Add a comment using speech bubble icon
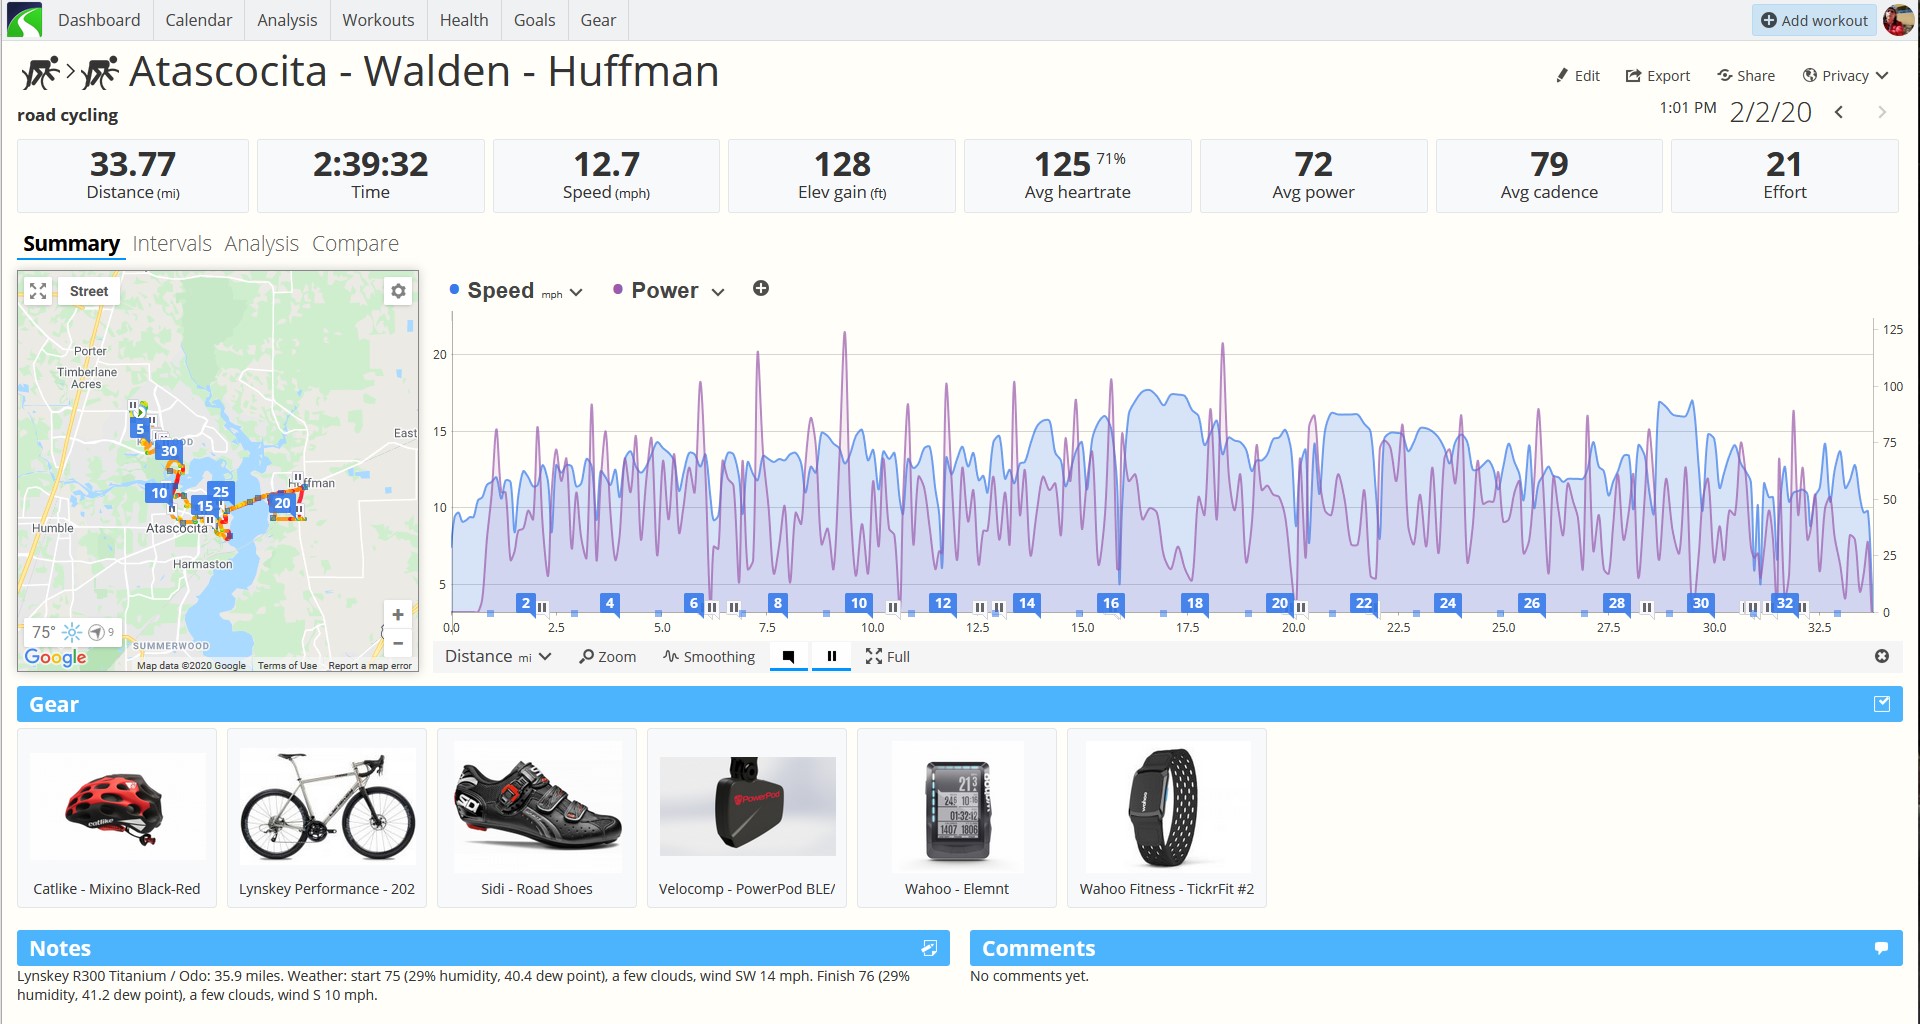 [1881, 948]
